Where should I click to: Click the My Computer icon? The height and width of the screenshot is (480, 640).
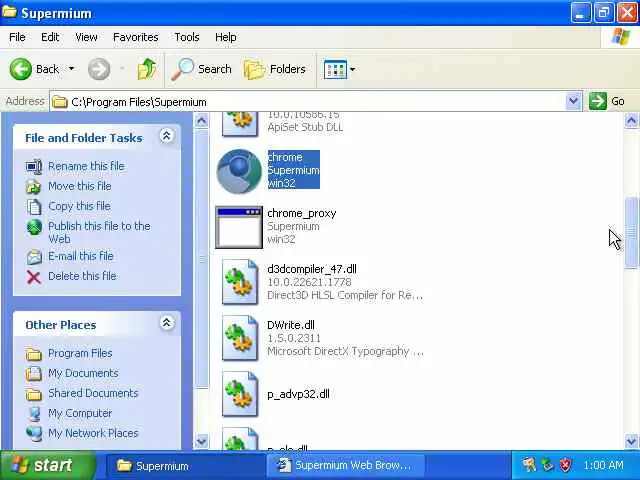[34, 414]
